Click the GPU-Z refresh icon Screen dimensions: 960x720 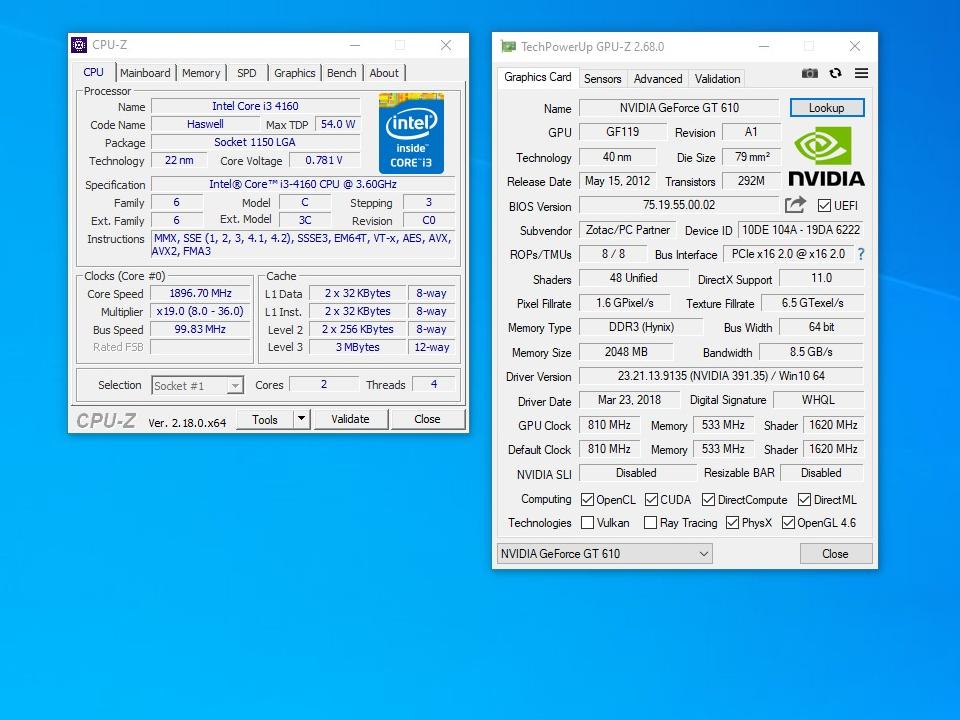tap(835, 74)
